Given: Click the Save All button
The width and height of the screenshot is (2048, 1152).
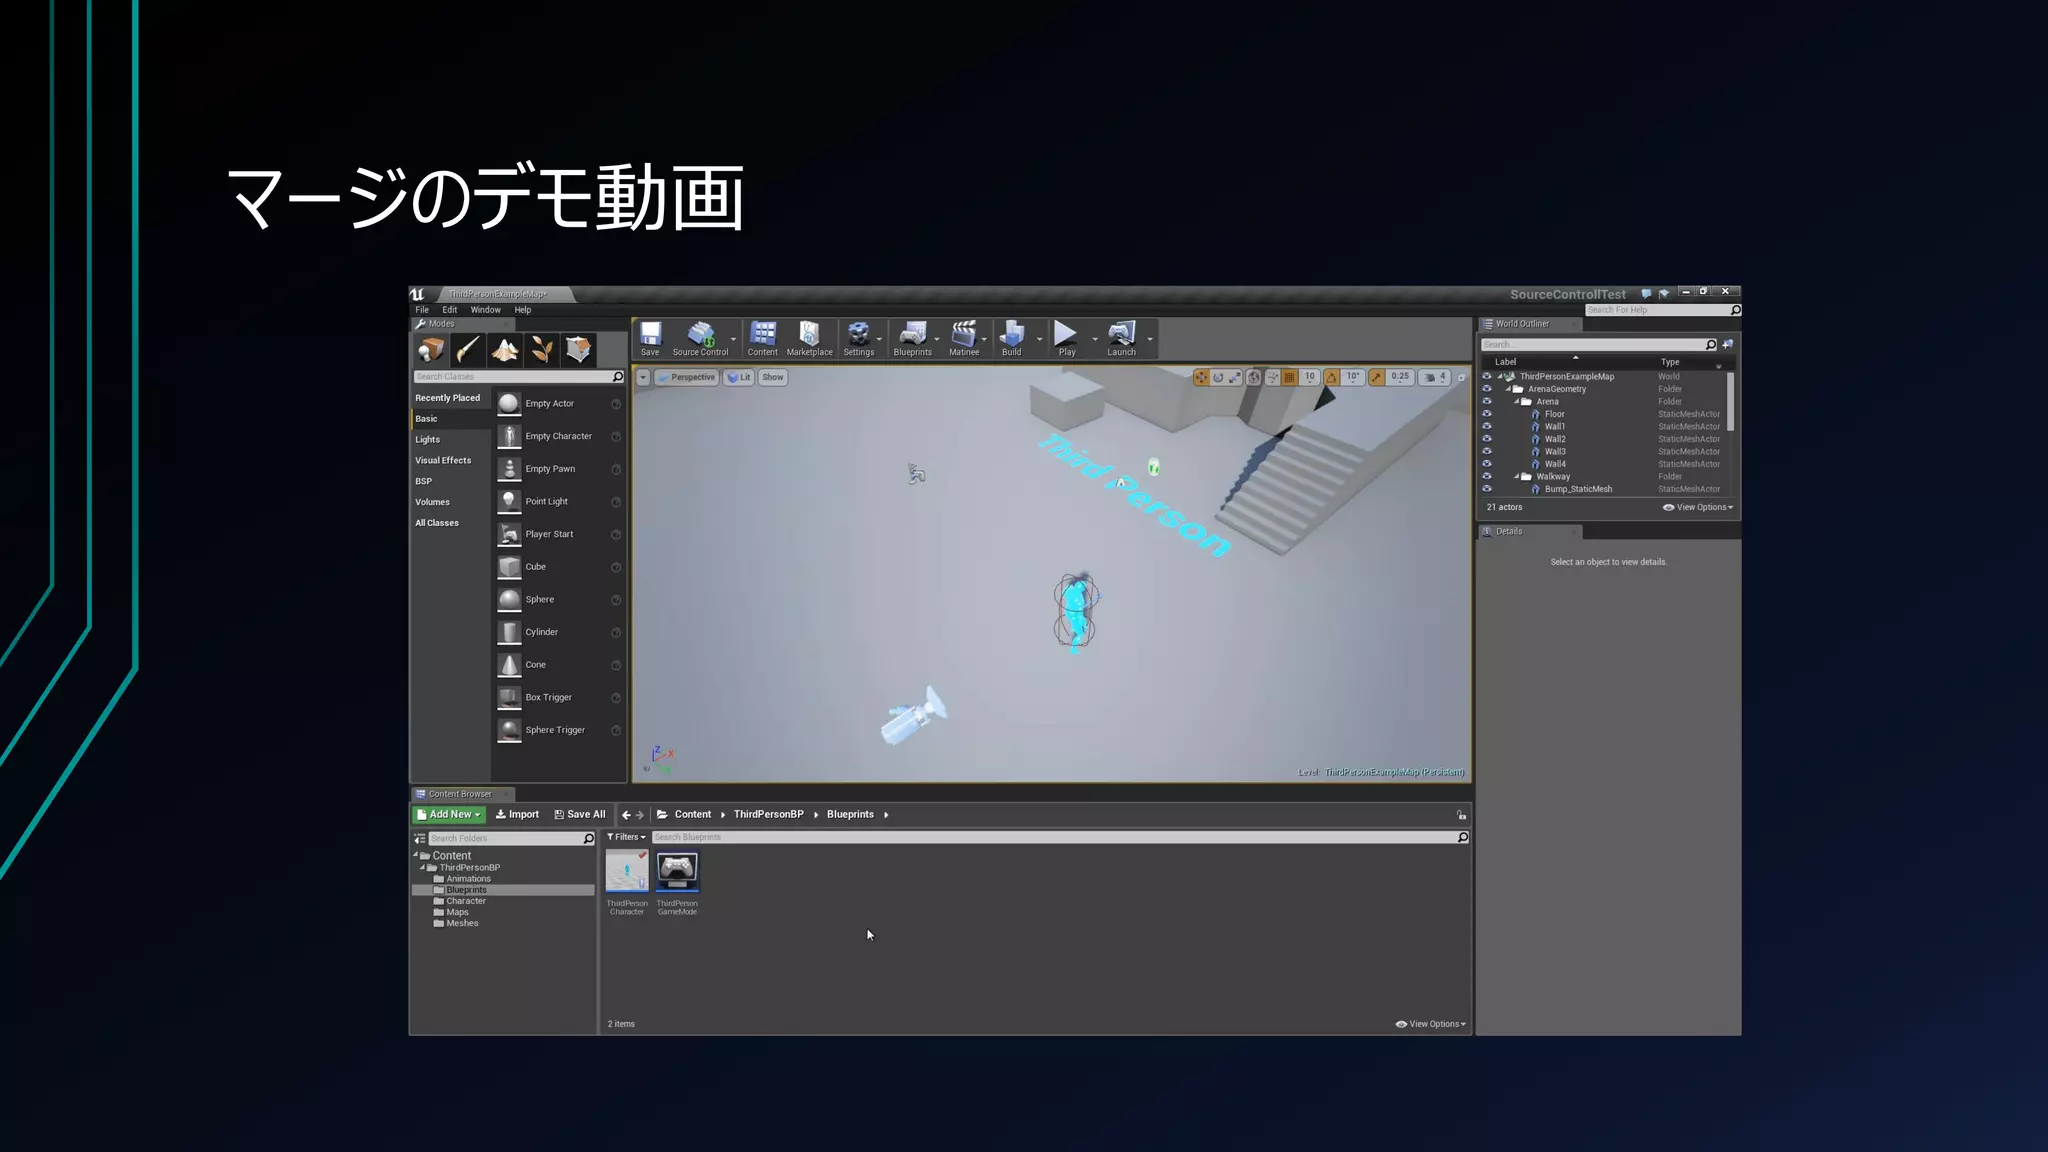Looking at the screenshot, I should point(580,815).
